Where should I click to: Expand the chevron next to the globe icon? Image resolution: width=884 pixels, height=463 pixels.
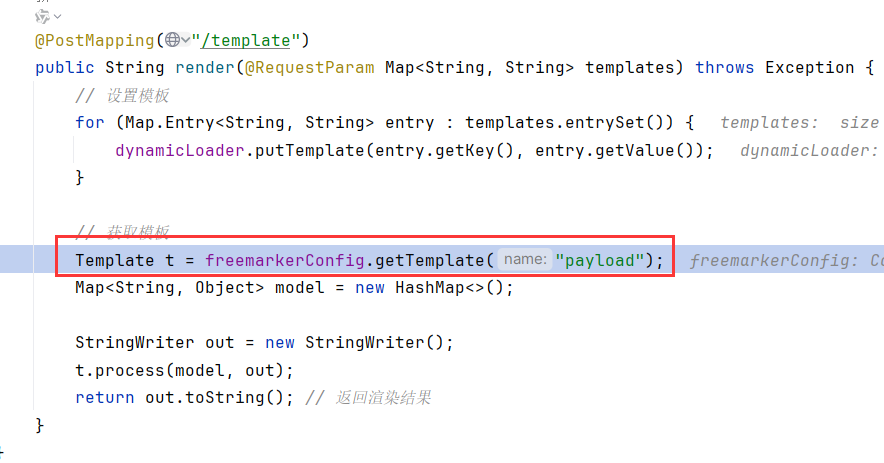tap(185, 39)
